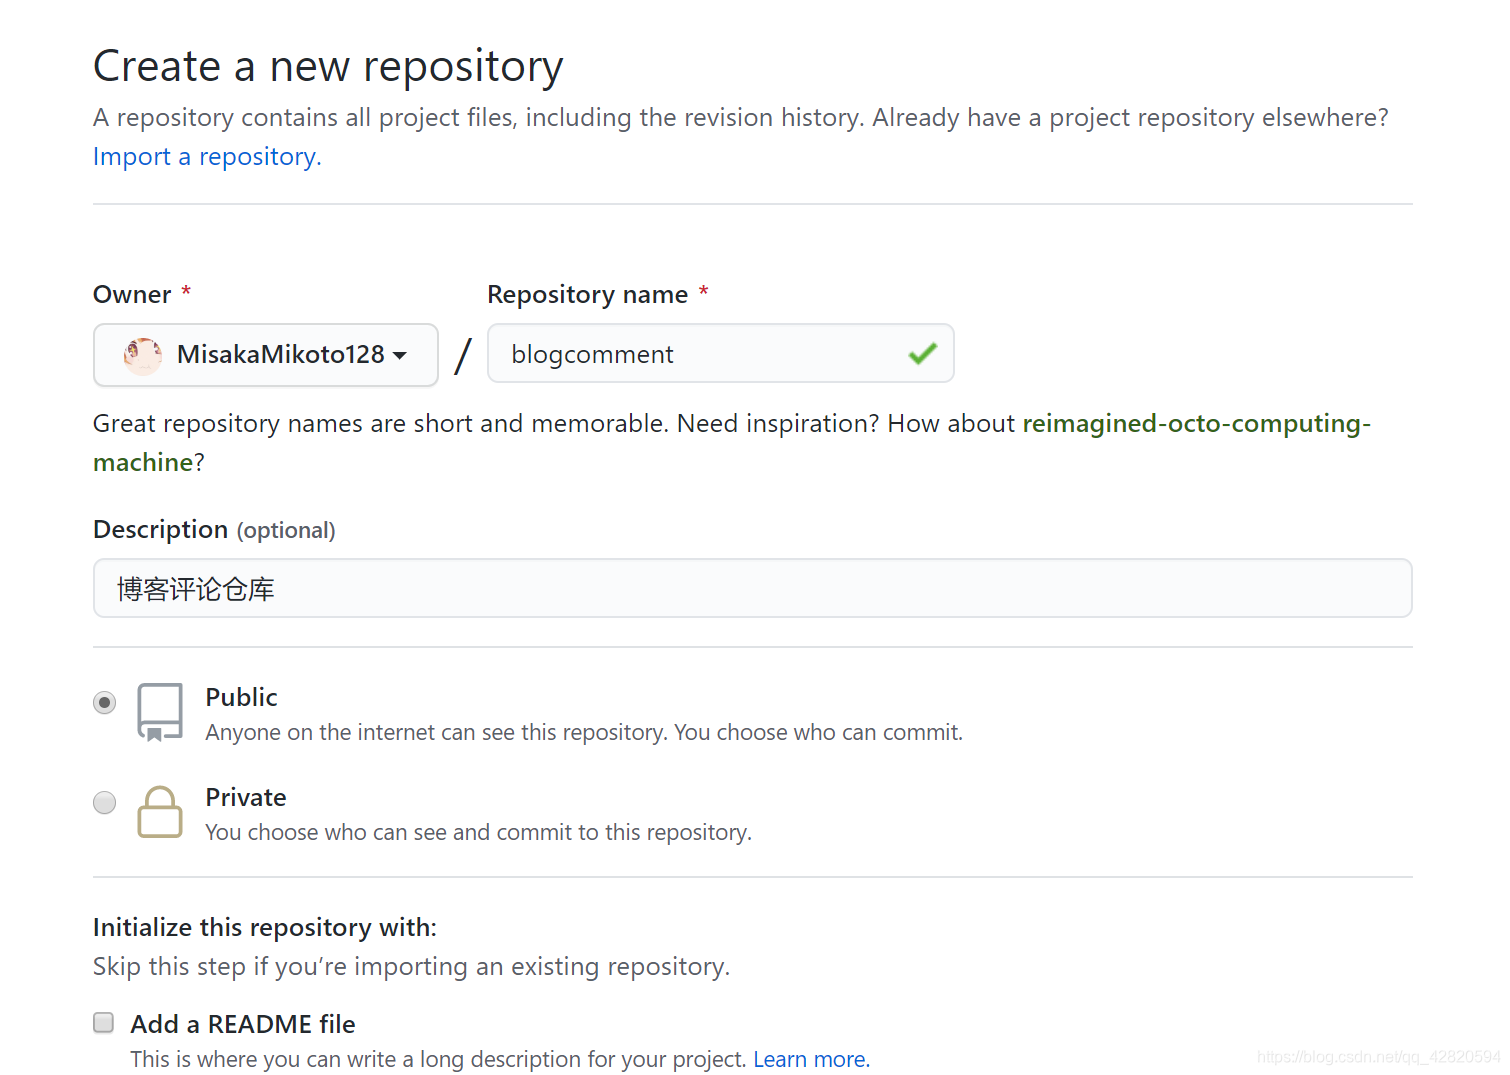
Task: Select the Public radio button
Action: (x=104, y=703)
